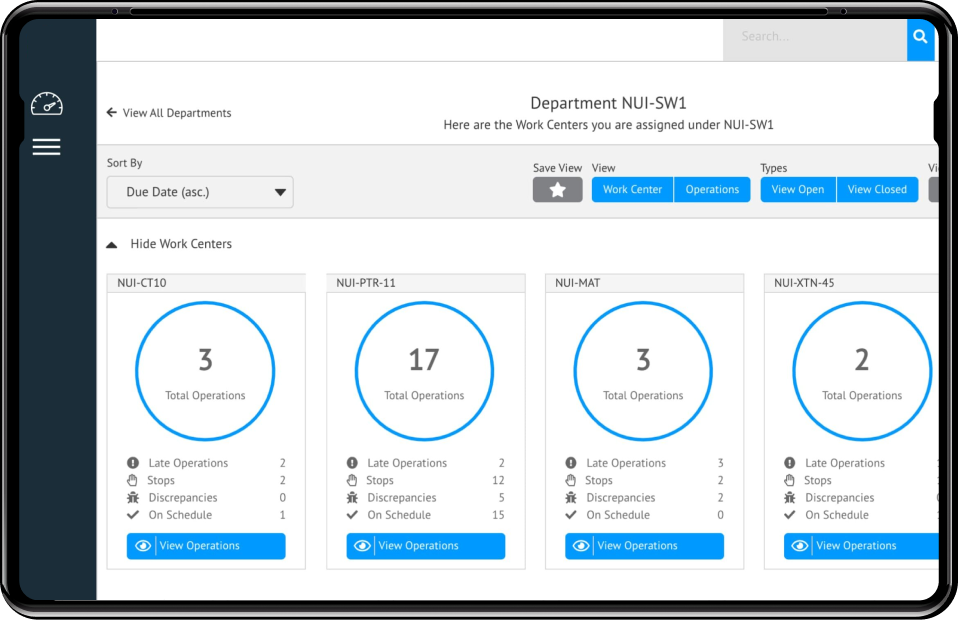Click the NUI-PTR-11 total operations circle showing 17

click(424, 371)
